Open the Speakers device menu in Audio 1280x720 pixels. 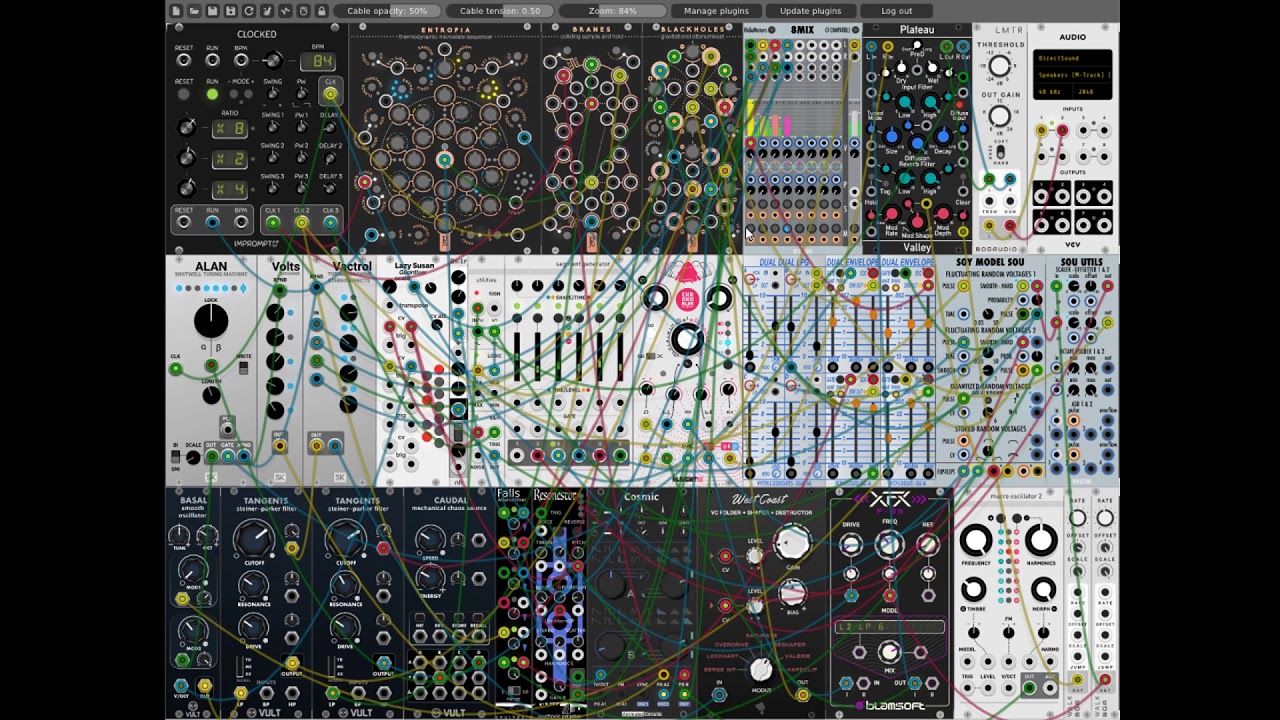[1072, 75]
